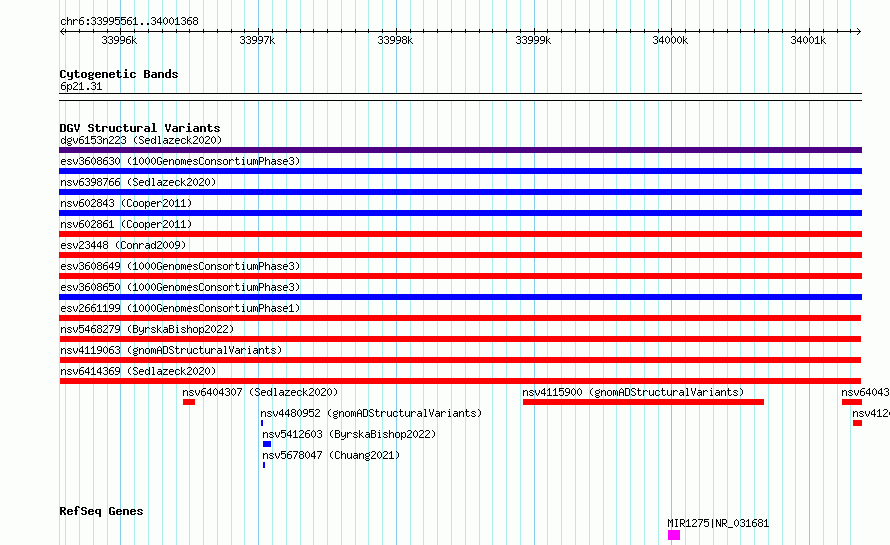Click the left arrow end of ruler

coord(62,31)
